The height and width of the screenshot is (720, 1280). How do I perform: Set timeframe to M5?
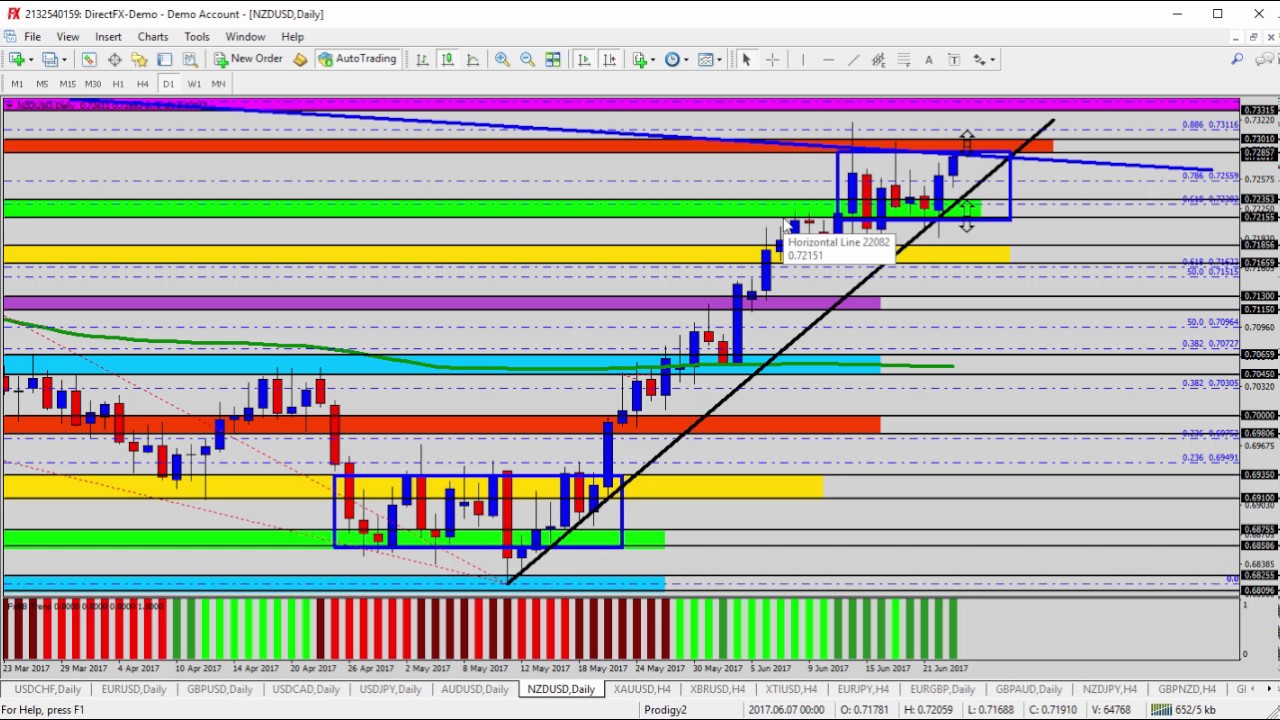pyautogui.click(x=42, y=84)
